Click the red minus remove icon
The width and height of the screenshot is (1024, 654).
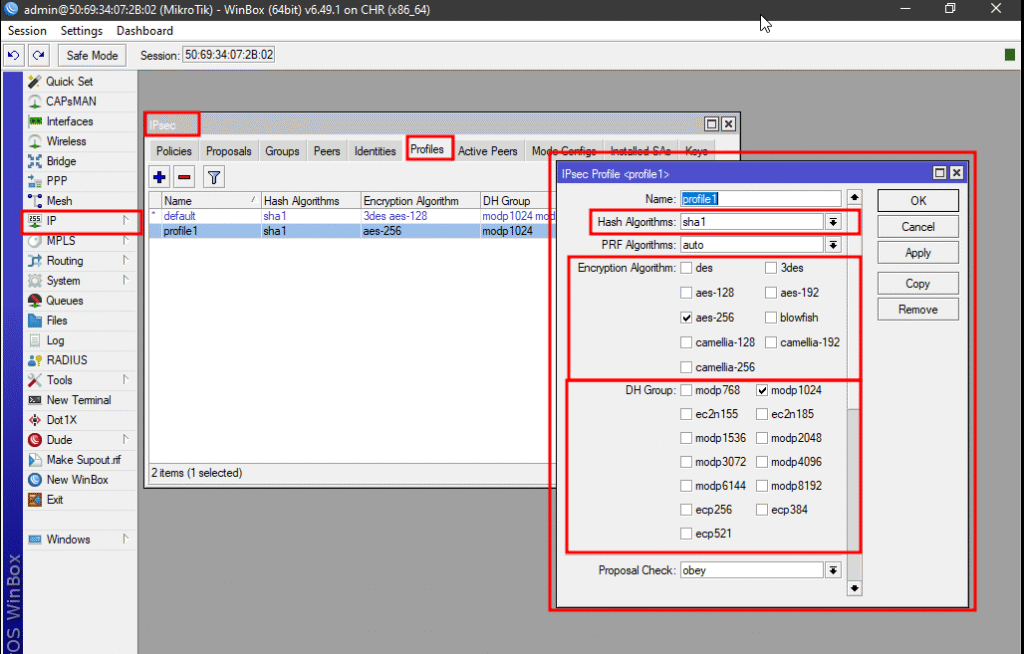coord(184,177)
